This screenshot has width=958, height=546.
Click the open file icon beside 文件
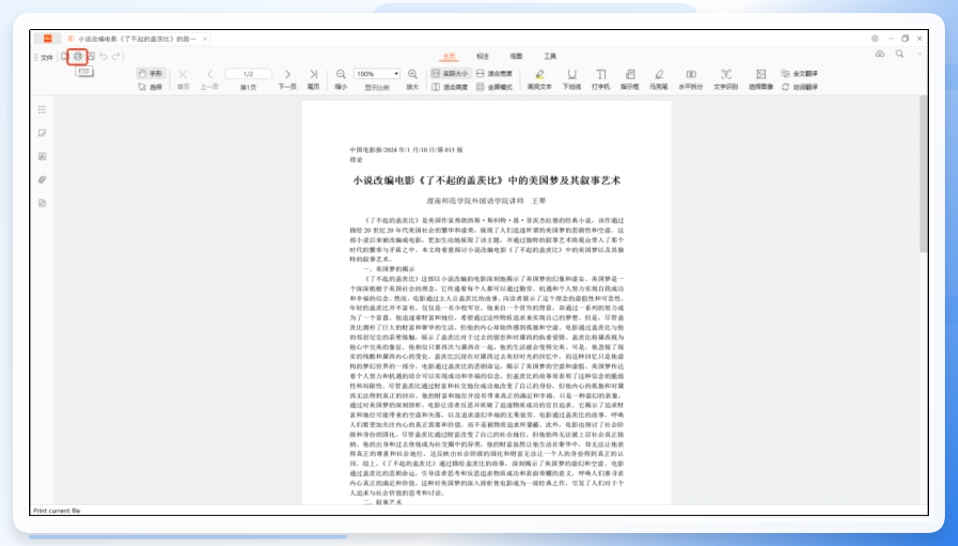pyautogui.click(x=64, y=56)
